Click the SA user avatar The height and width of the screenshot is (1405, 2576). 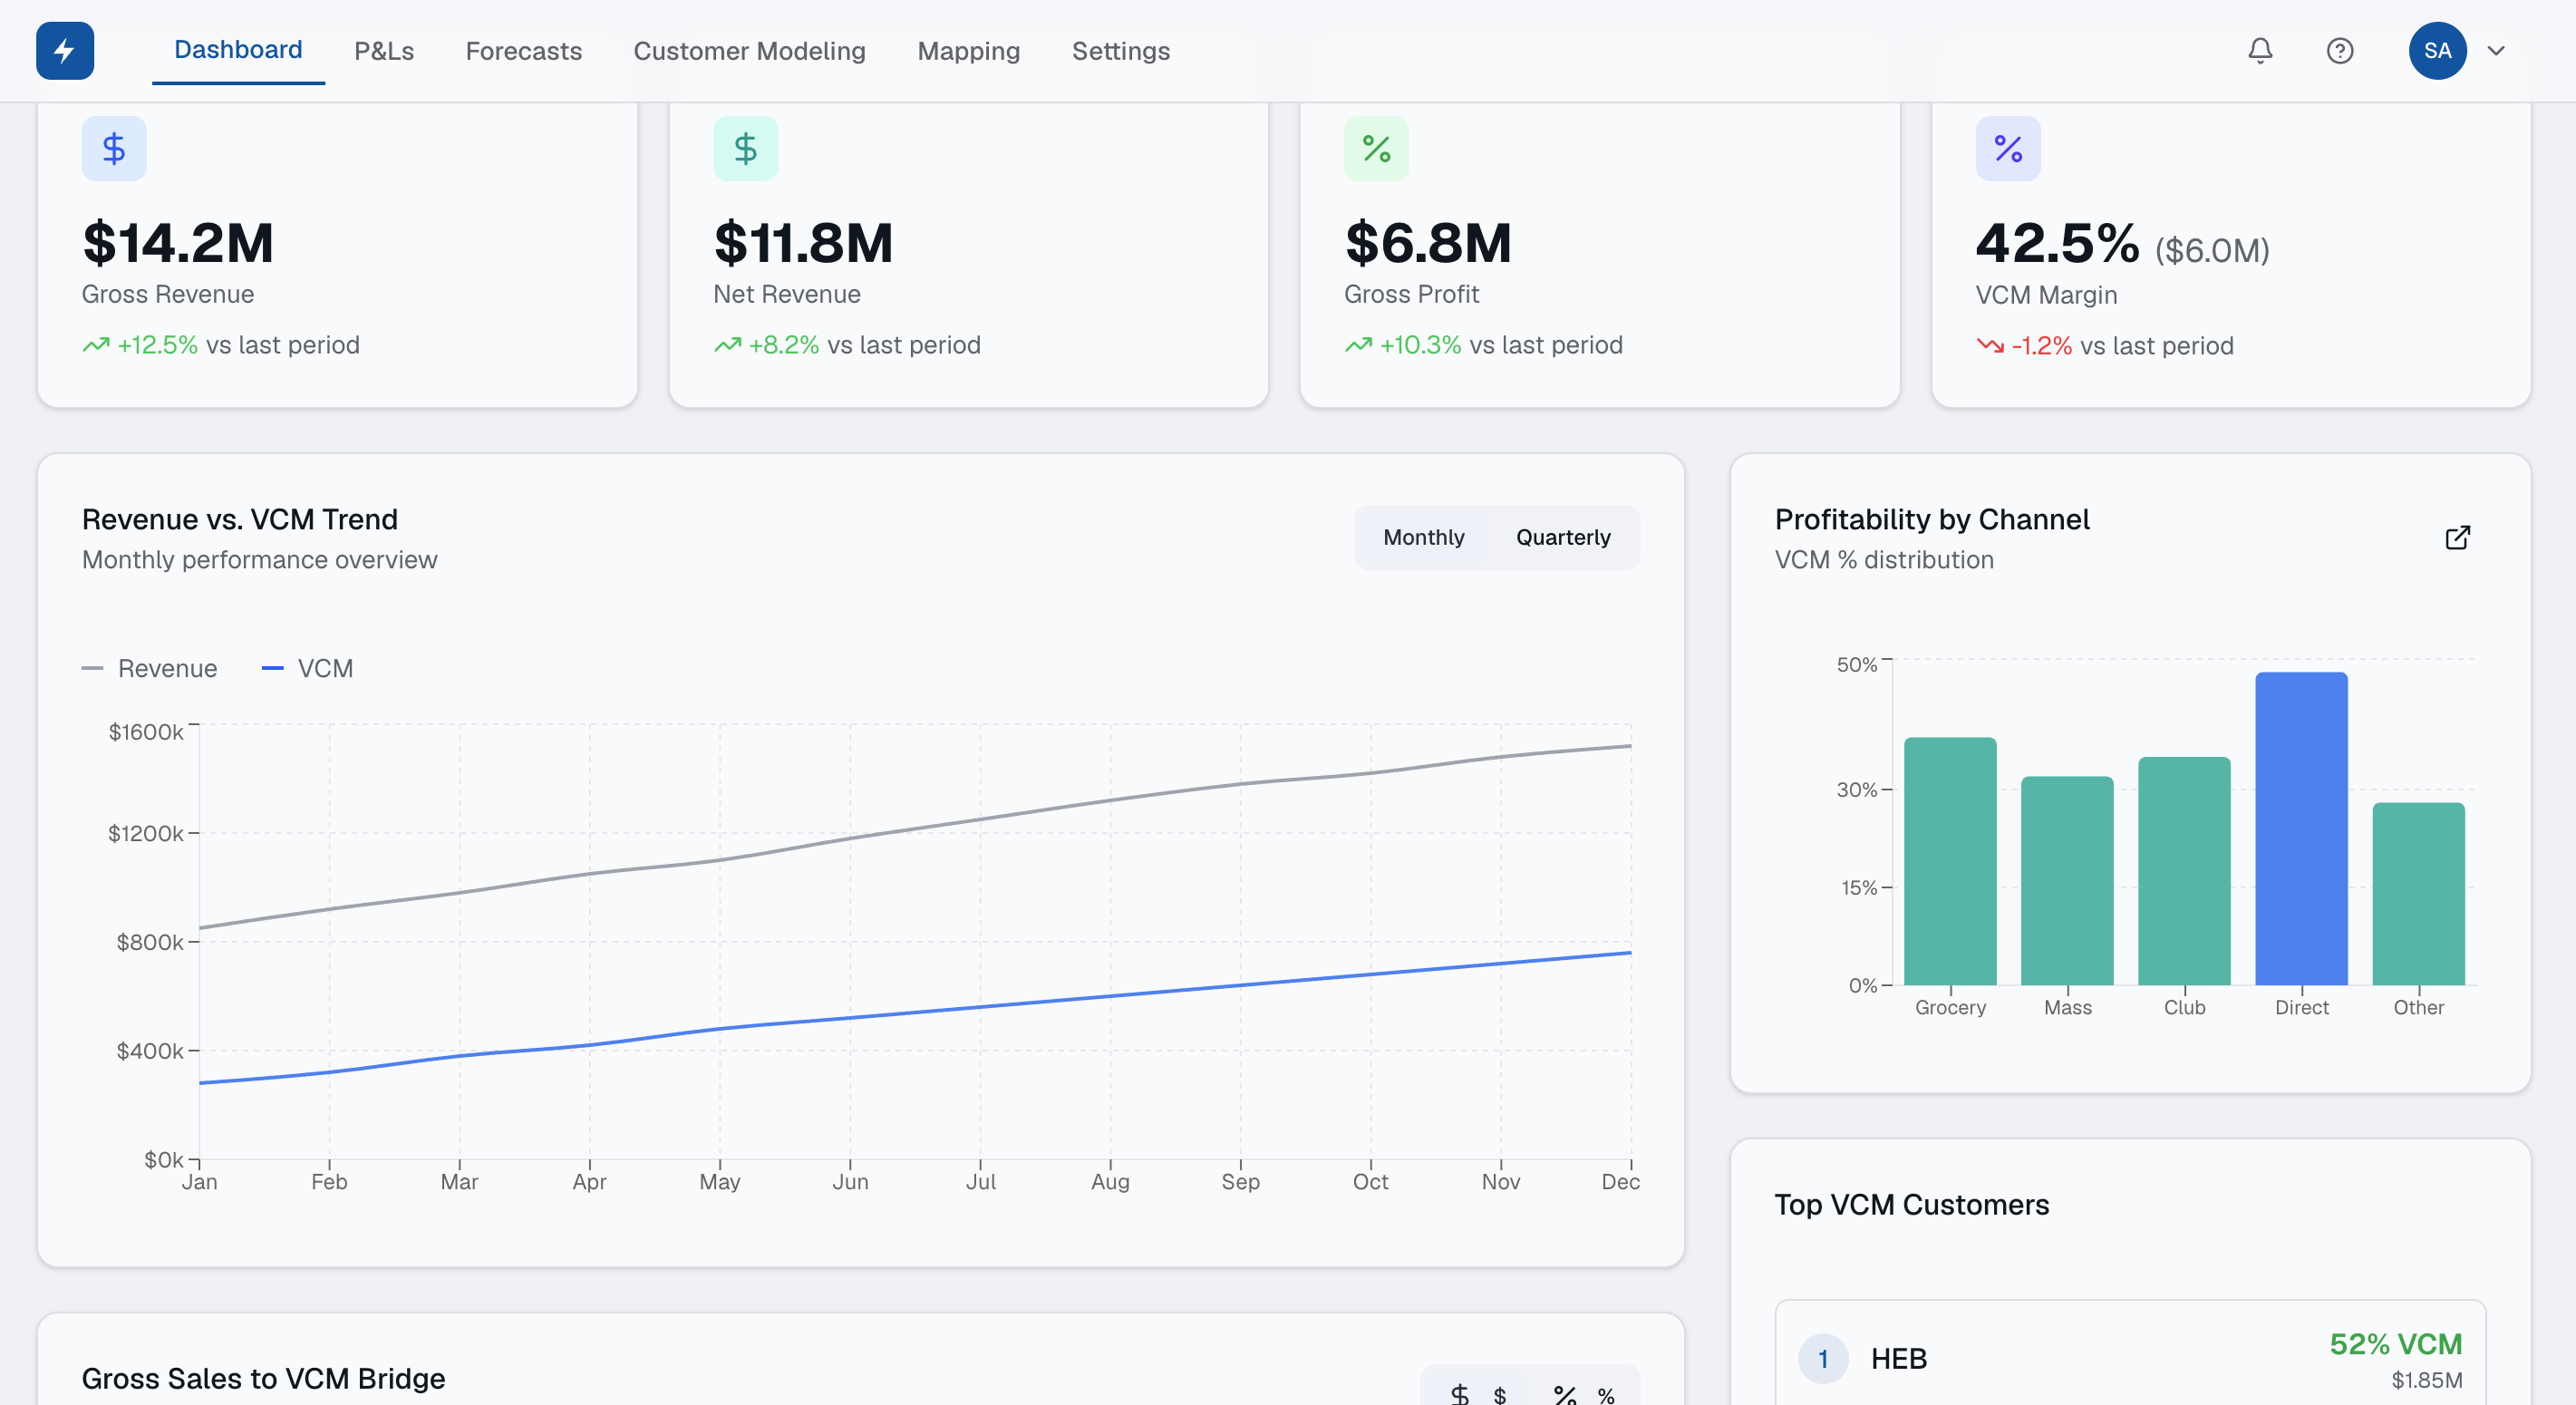[x=2437, y=51]
